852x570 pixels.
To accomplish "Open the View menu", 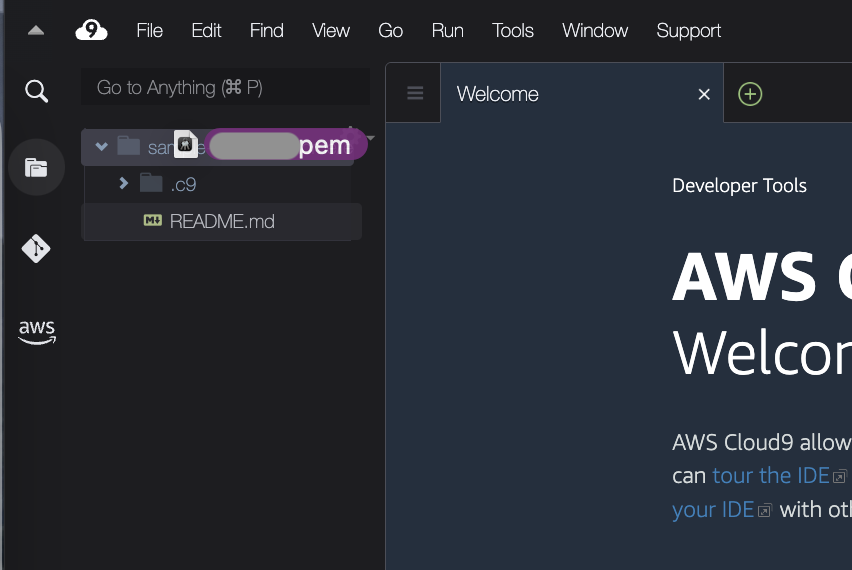I will pyautogui.click(x=331, y=30).
